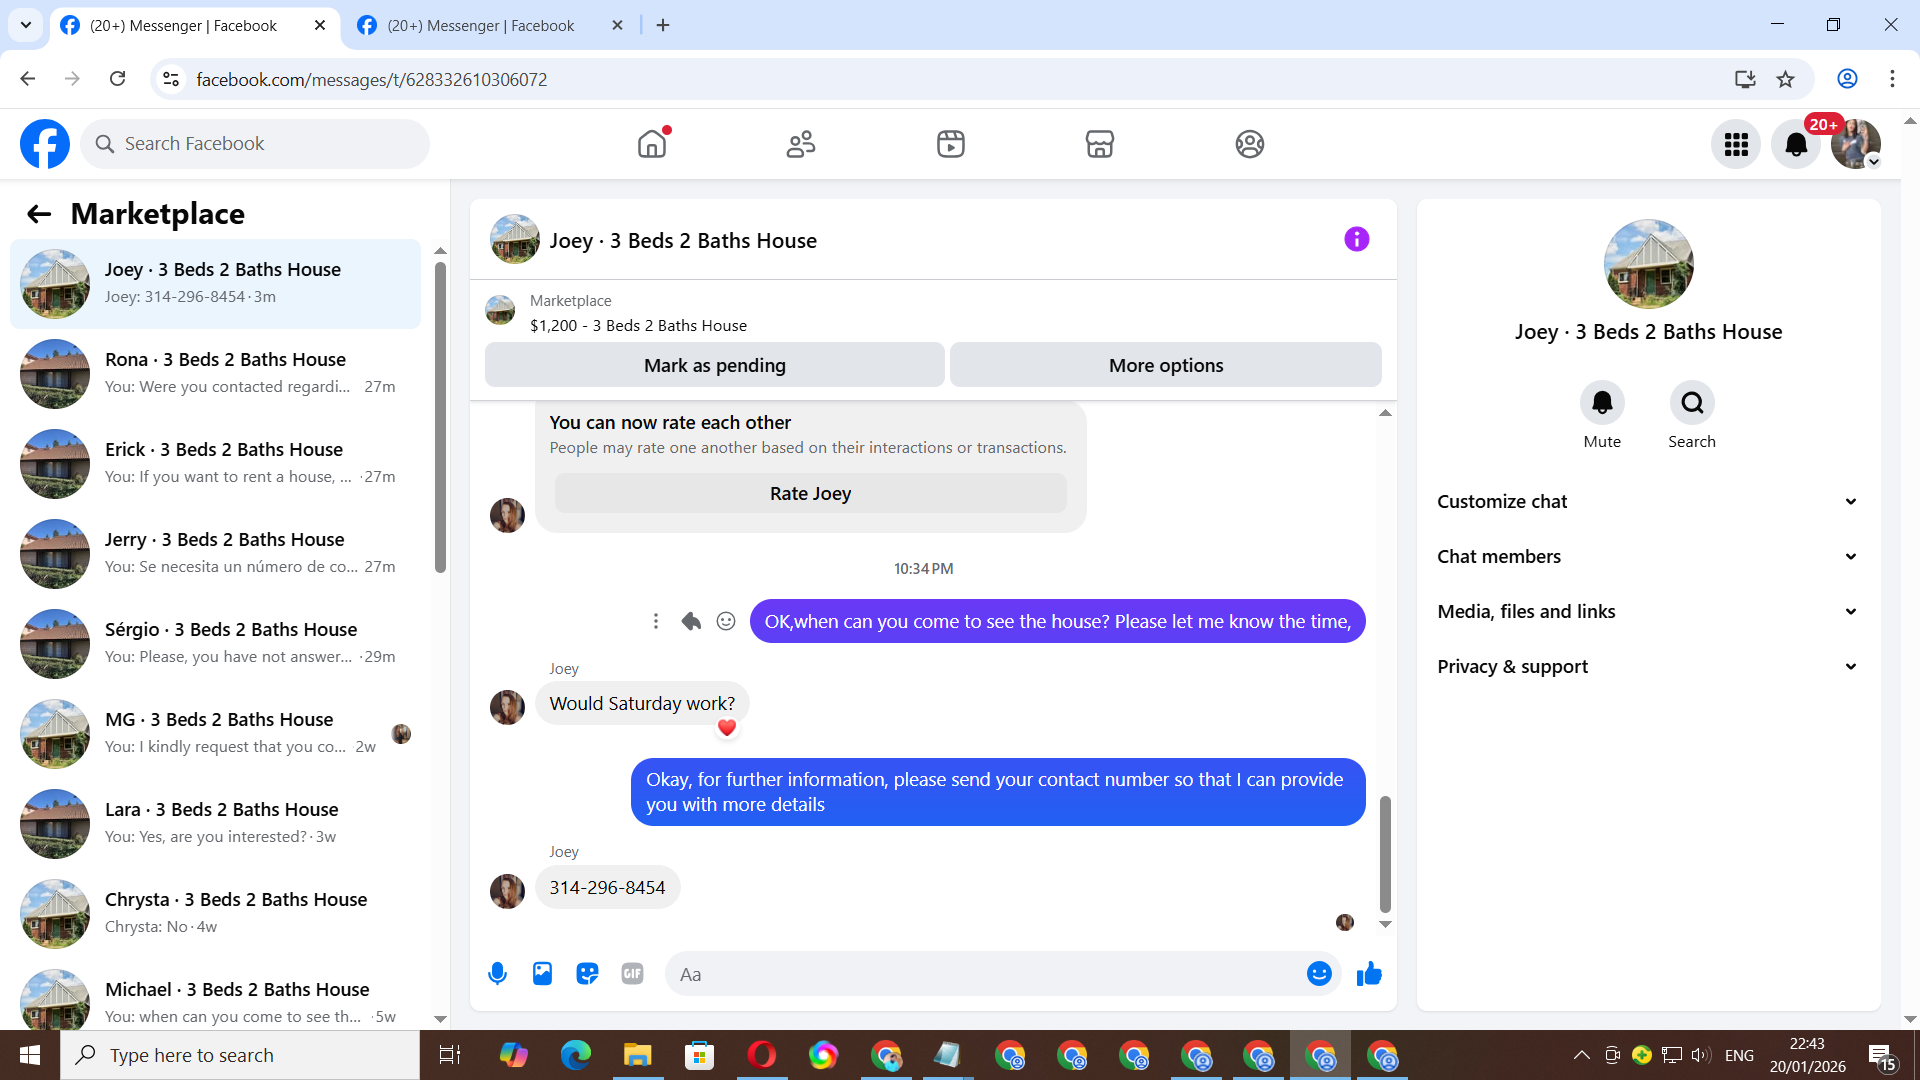This screenshot has height=1080, width=1920.
Task: Expand the Chat members section
Action: point(1648,557)
